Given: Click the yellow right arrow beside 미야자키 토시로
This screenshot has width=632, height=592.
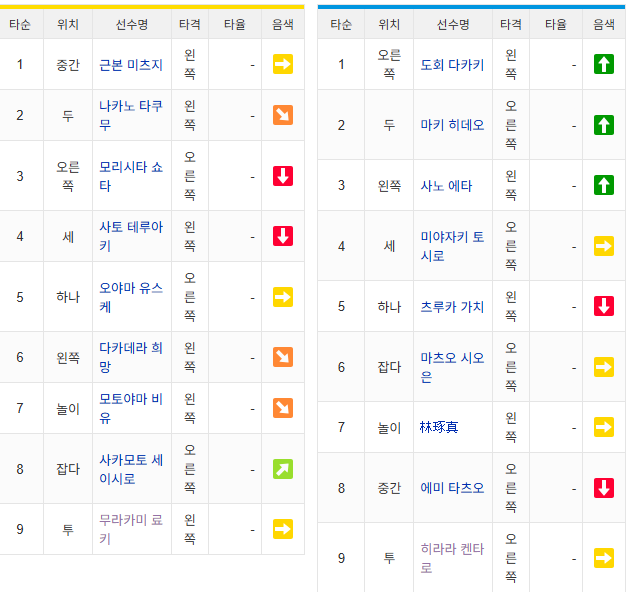Looking at the screenshot, I should tap(604, 246).
